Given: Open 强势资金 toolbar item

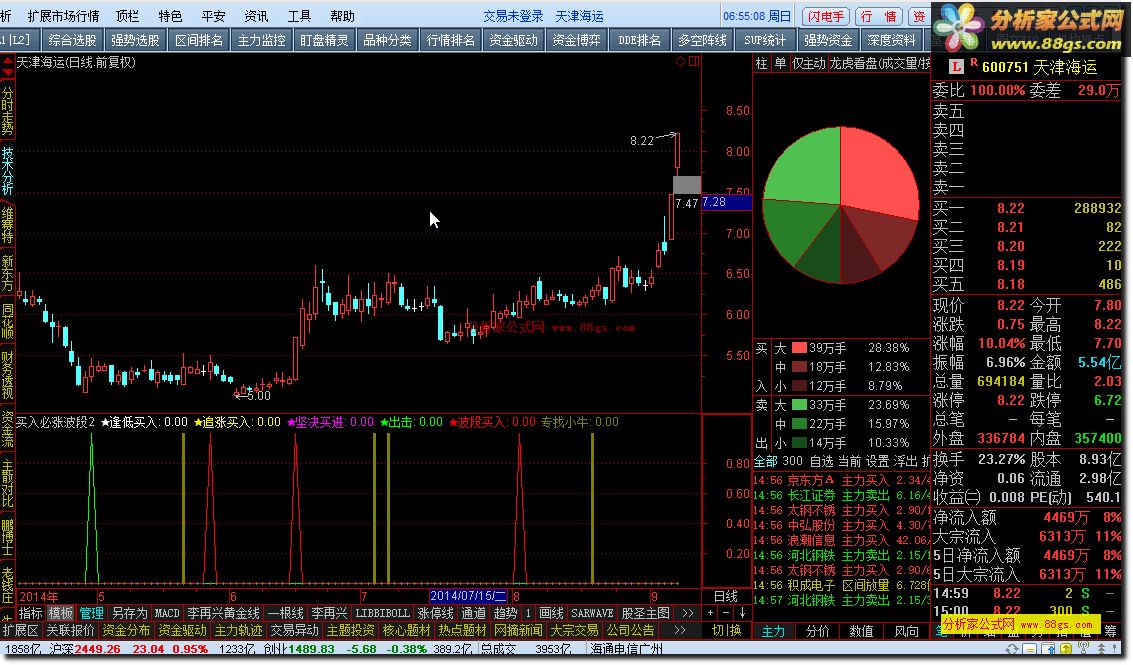Looking at the screenshot, I should pyautogui.click(x=828, y=40).
